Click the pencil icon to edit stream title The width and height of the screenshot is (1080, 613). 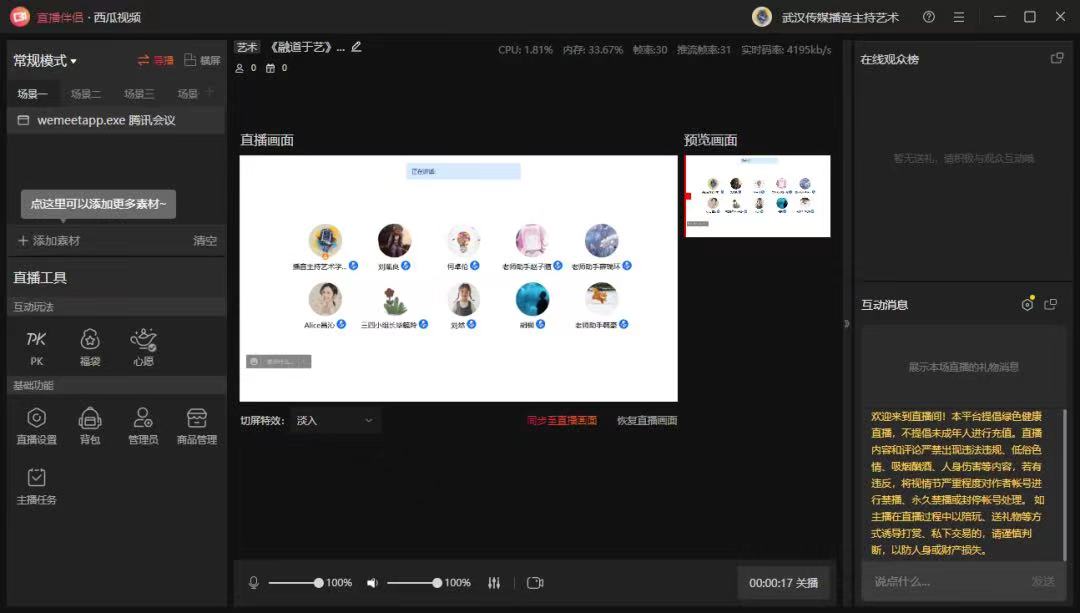pos(357,47)
